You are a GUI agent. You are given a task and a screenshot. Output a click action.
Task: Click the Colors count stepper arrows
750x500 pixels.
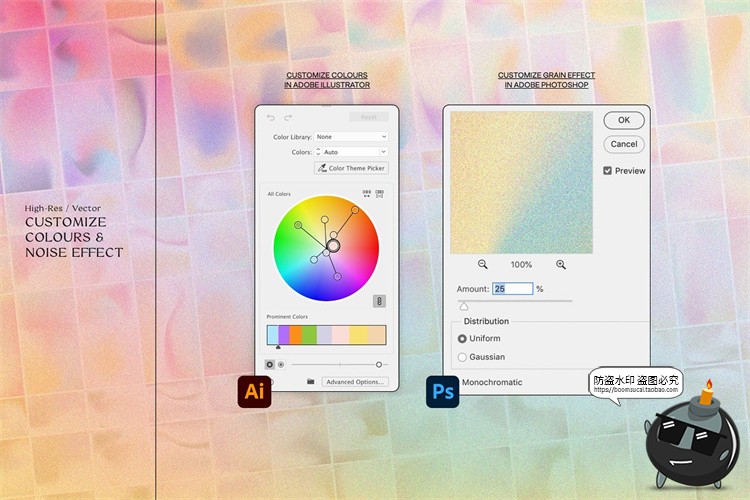(x=319, y=152)
